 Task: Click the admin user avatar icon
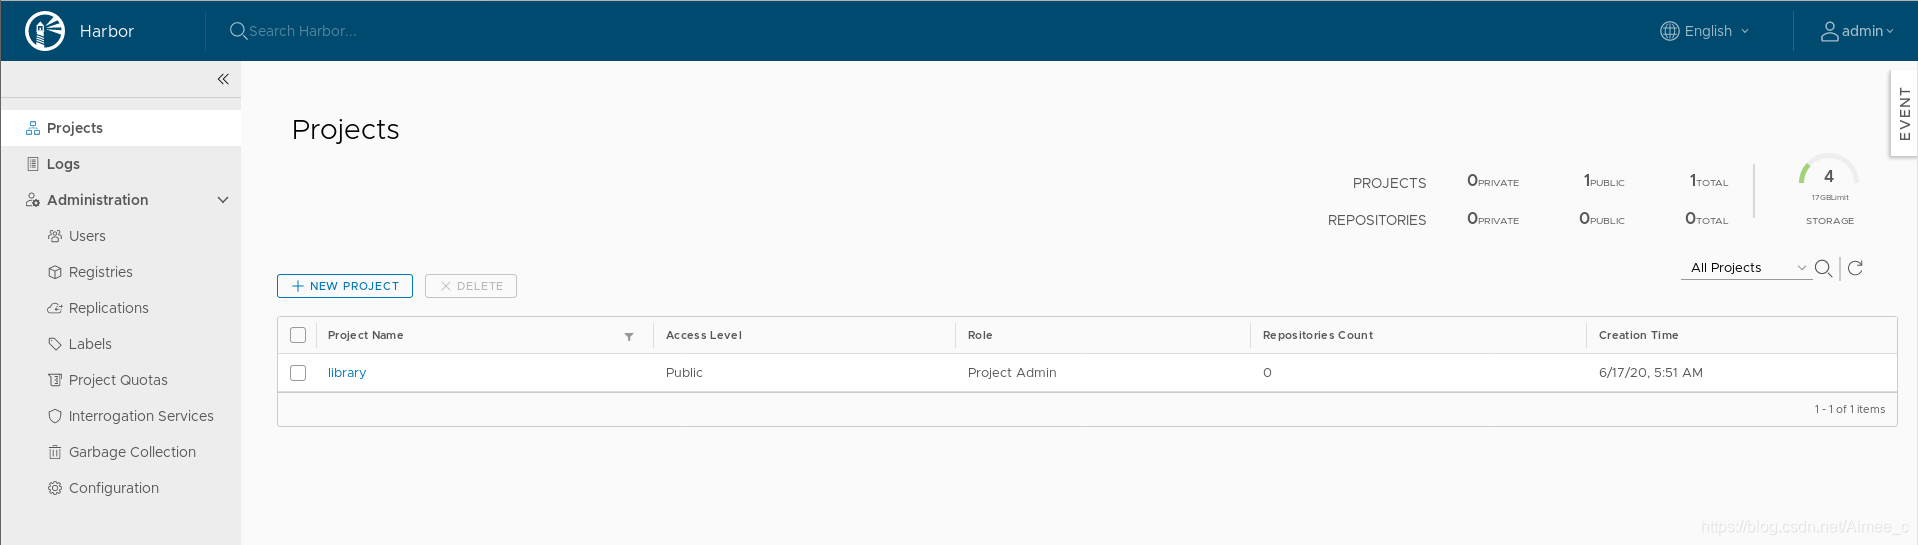click(x=1829, y=31)
